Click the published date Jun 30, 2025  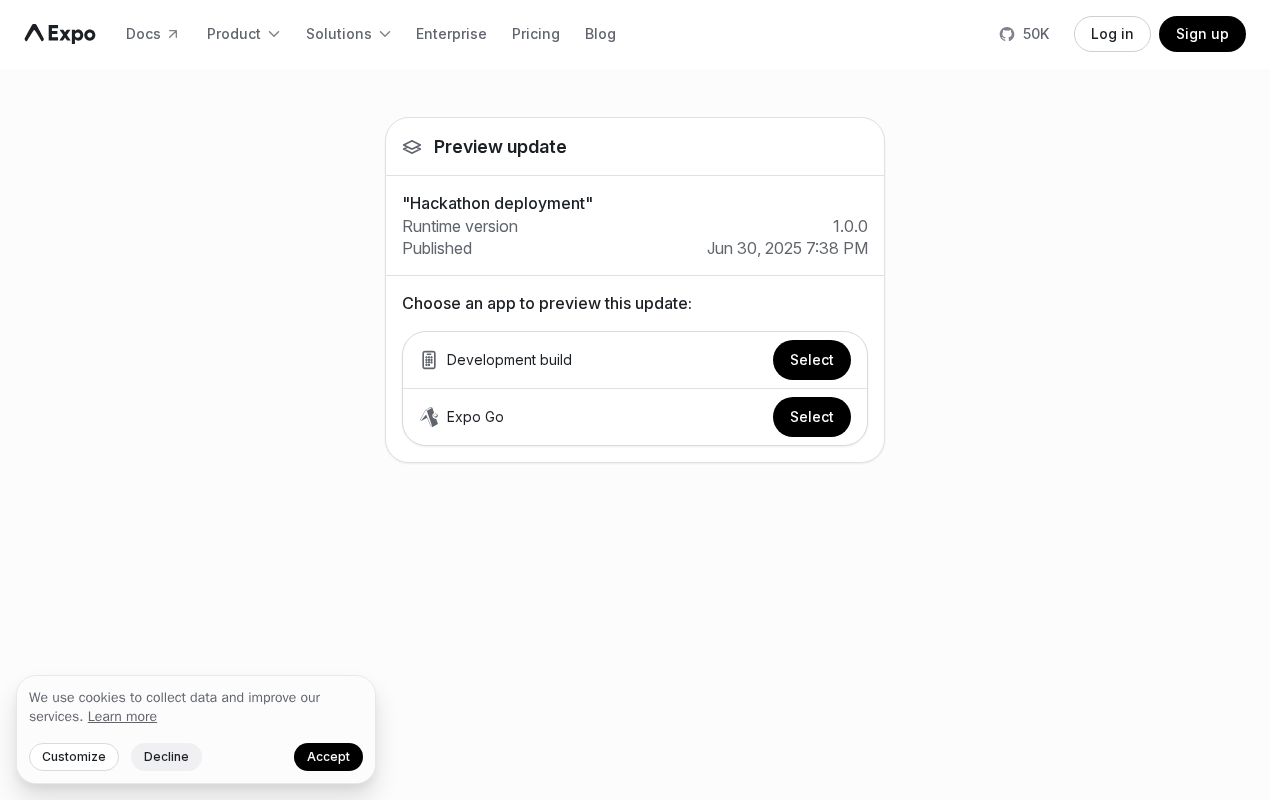pos(787,248)
